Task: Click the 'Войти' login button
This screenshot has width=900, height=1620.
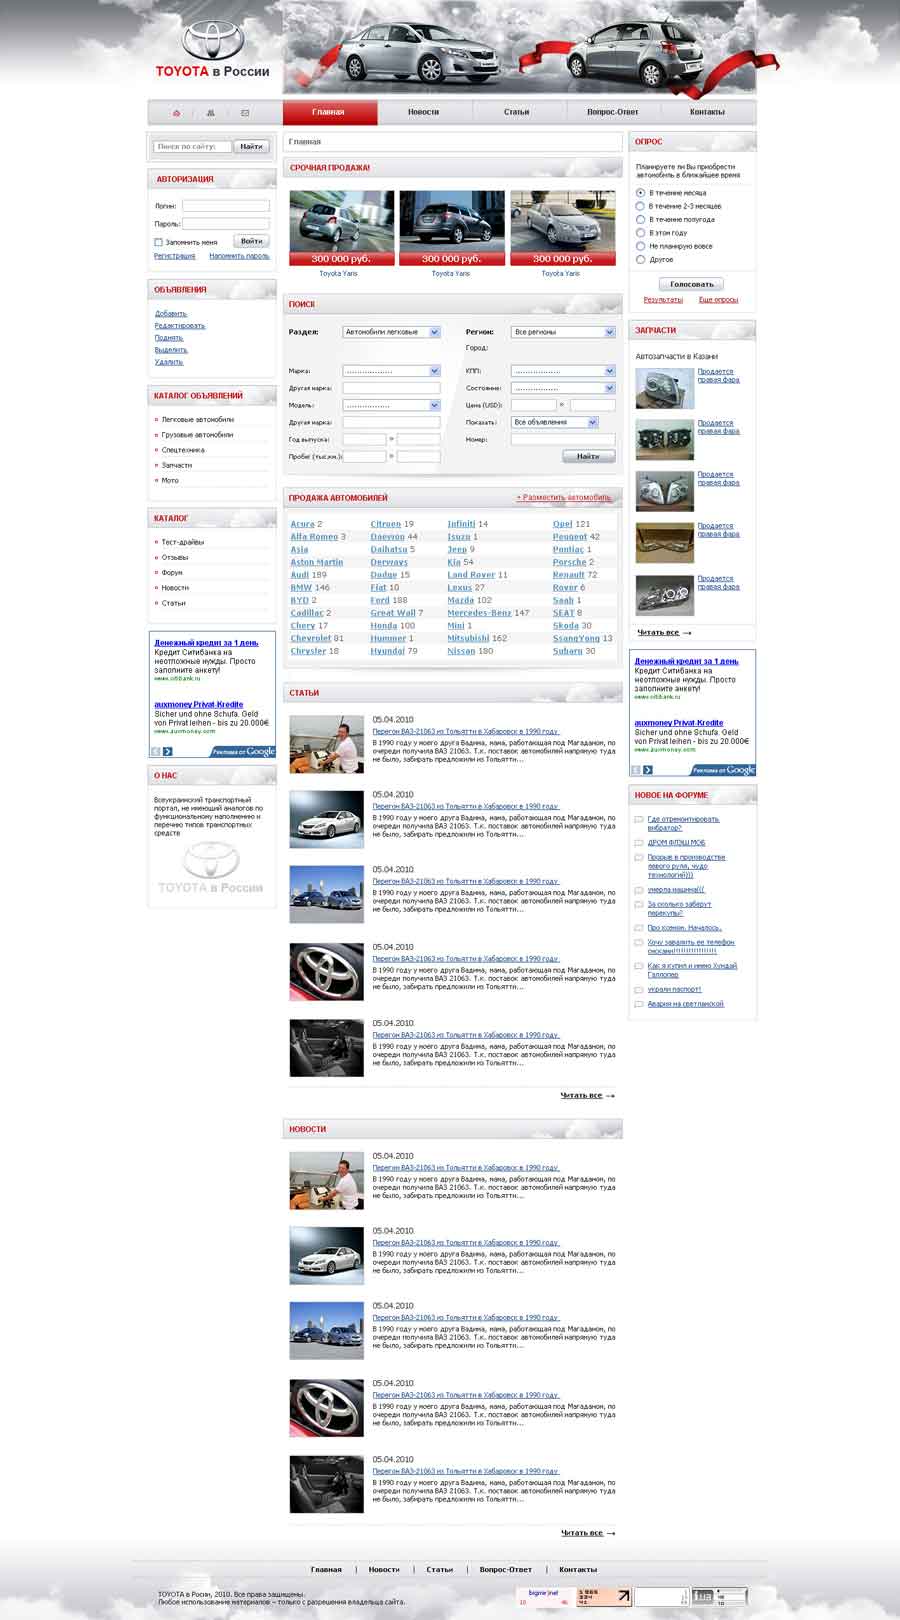Action: coord(251,241)
